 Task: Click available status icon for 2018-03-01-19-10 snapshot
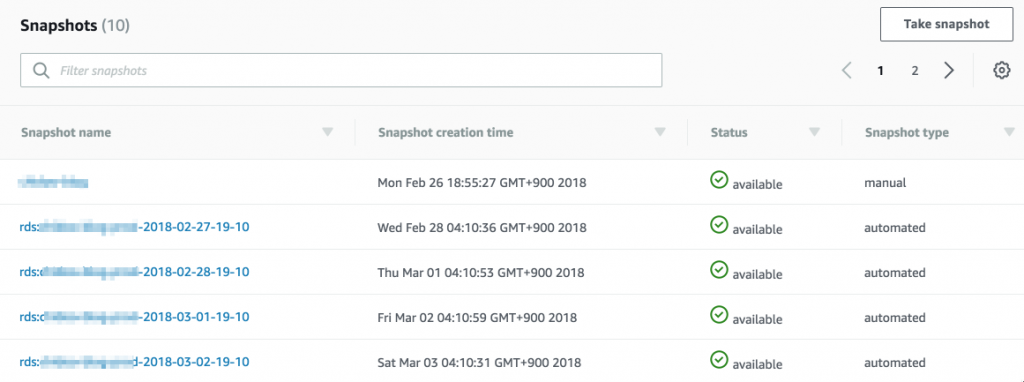coord(719,314)
